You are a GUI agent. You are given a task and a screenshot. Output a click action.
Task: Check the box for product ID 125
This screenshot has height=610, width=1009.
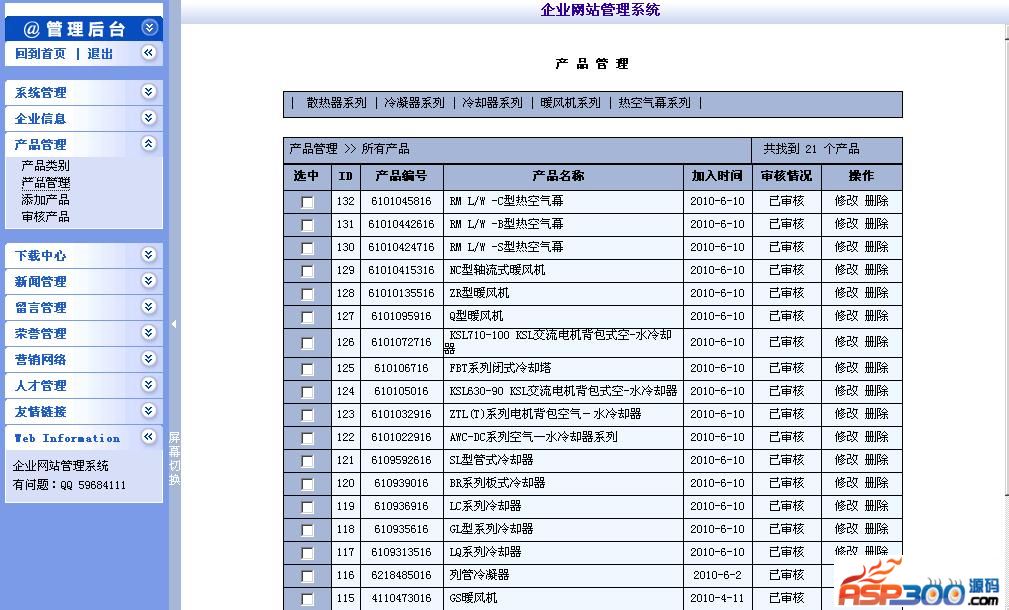pyautogui.click(x=308, y=369)
